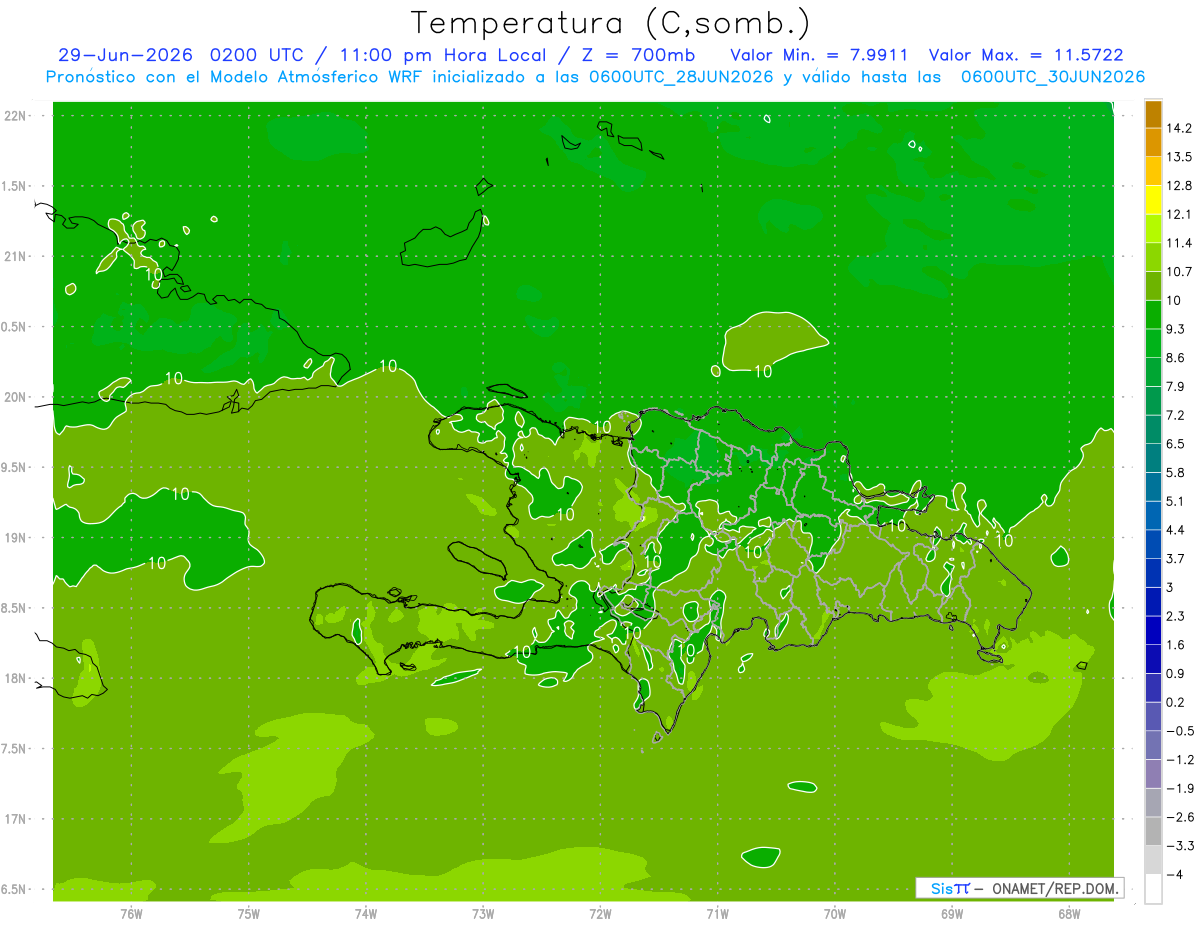Image resolution: width=1200 pixels, height=927 pixels.
Task: Click the "0200 UTC" time text
Action: tap(255, 55)
